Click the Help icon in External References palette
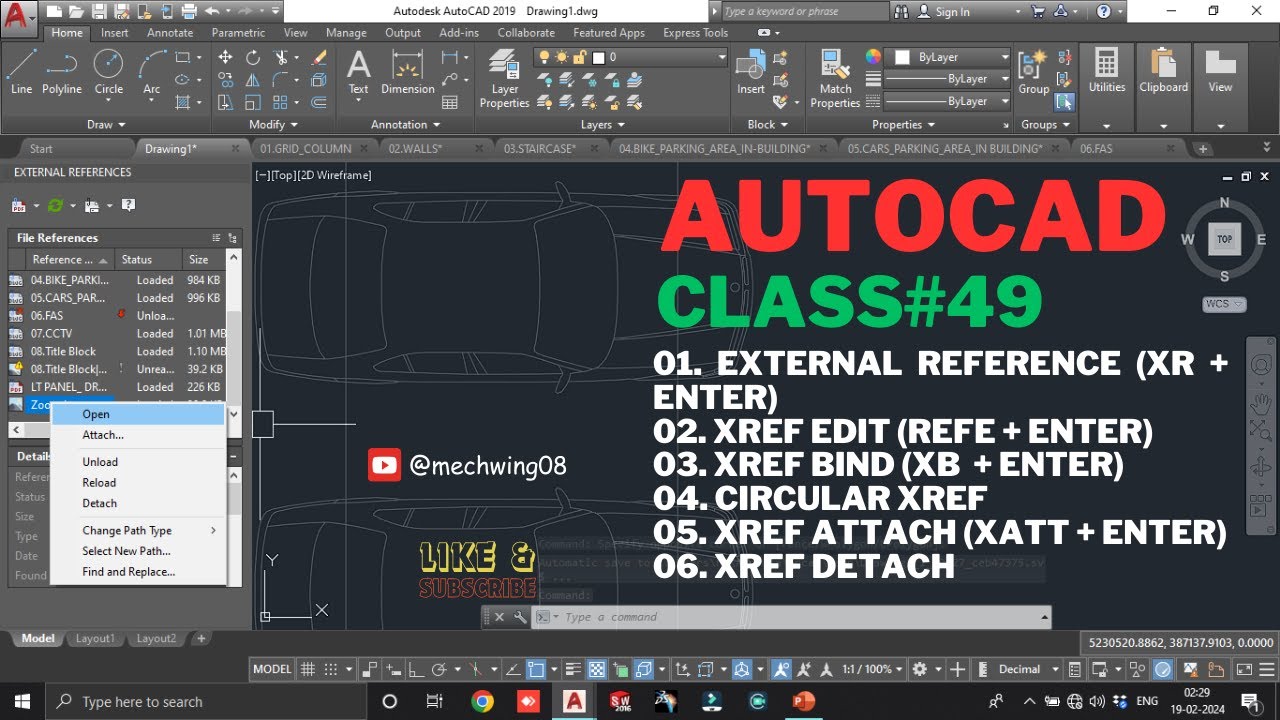 (x=128, y=205)
